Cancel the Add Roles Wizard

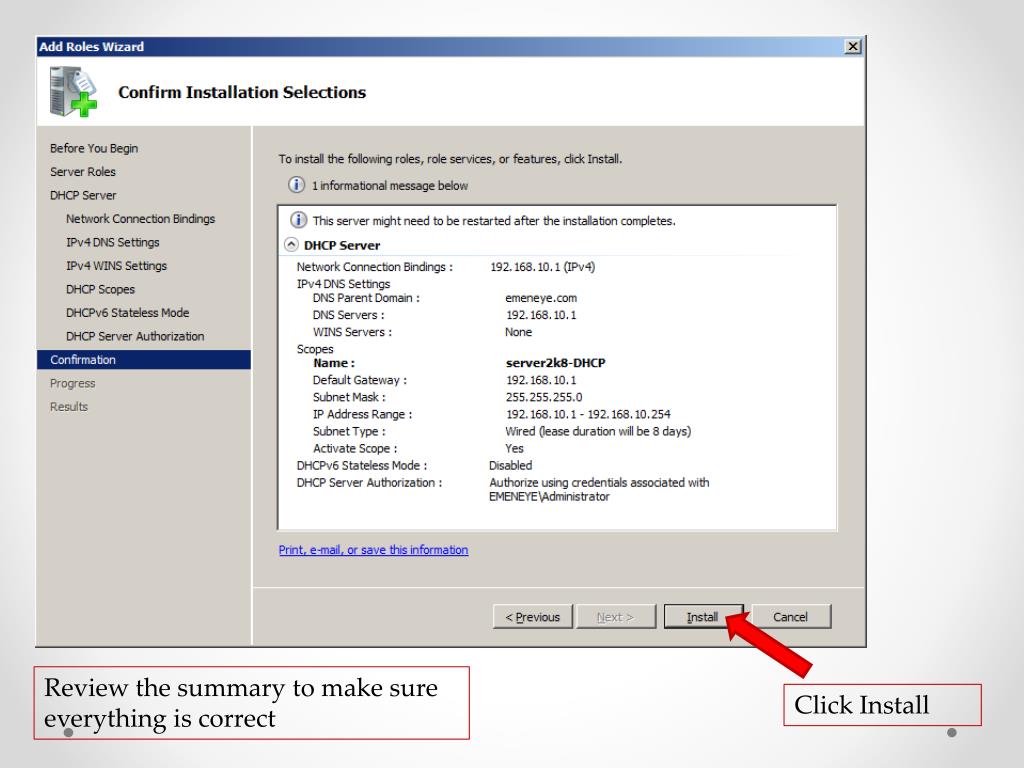point(791,616)
